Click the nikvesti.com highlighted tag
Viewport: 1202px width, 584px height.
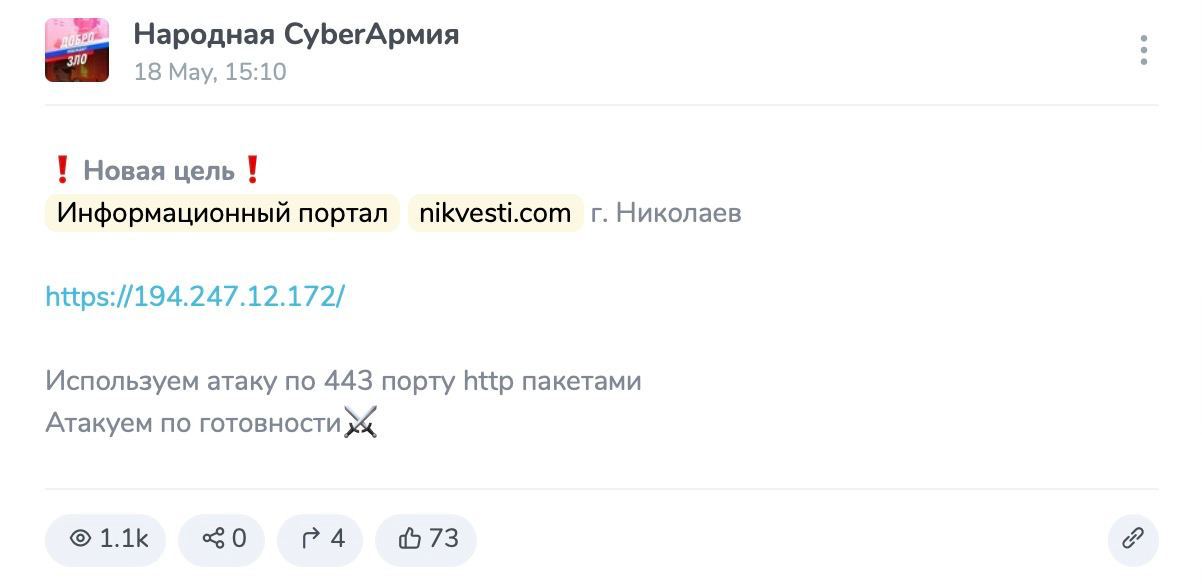point(495,213)
